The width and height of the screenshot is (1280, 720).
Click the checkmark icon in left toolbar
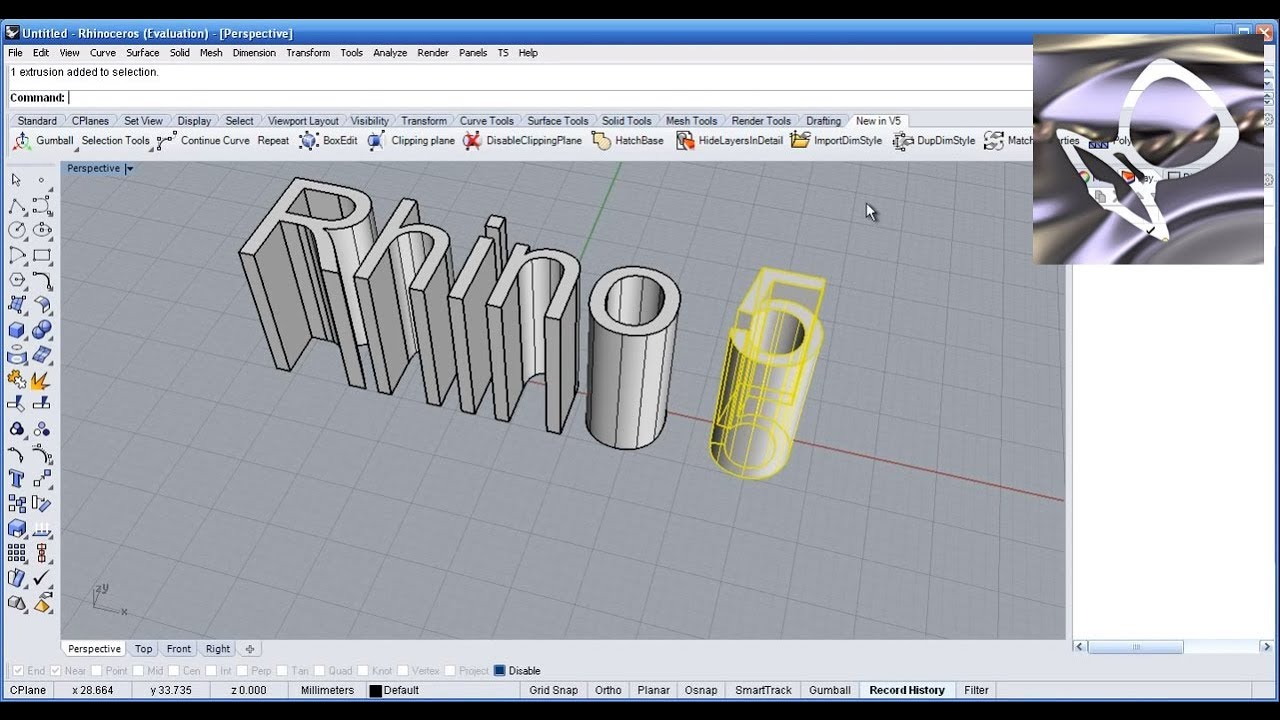coord(41,578)
